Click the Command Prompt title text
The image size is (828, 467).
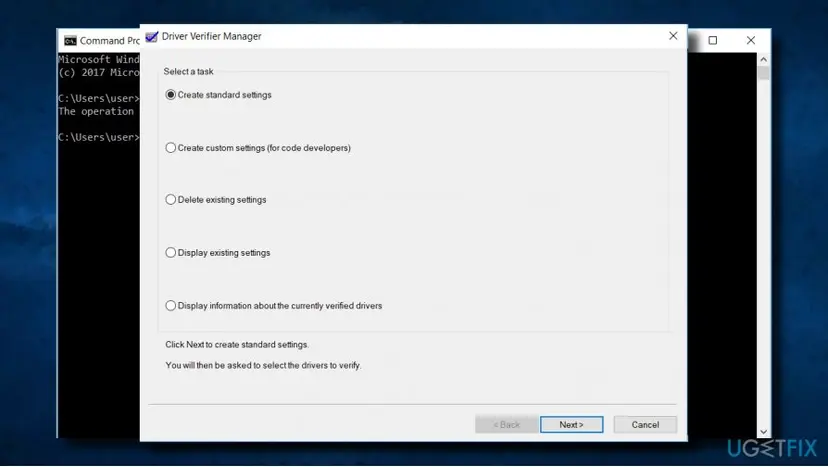pos(110,41)
